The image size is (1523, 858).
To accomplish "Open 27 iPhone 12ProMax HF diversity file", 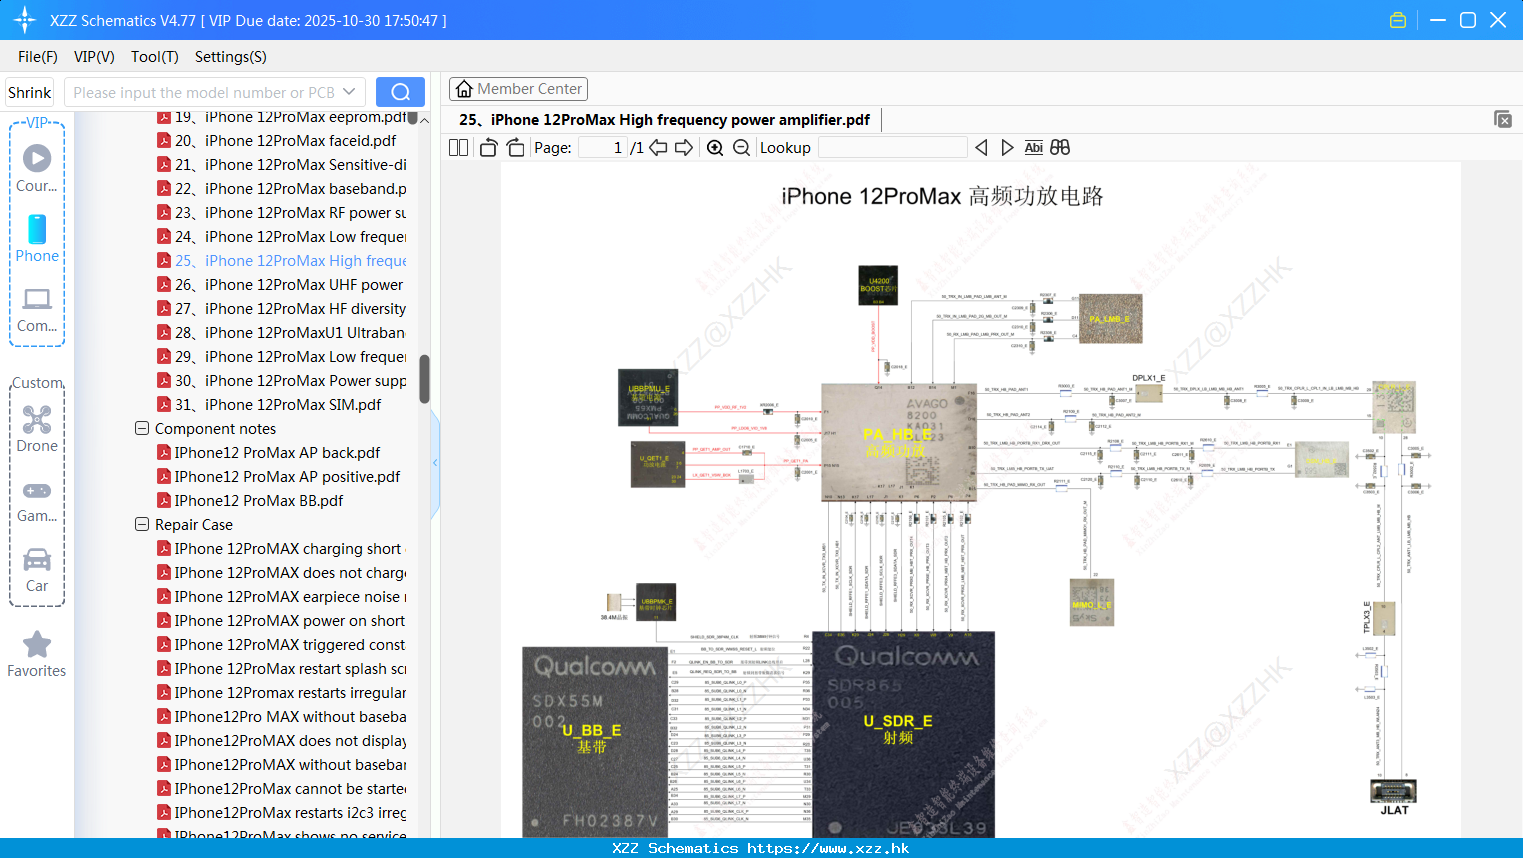I will [281, 309].
